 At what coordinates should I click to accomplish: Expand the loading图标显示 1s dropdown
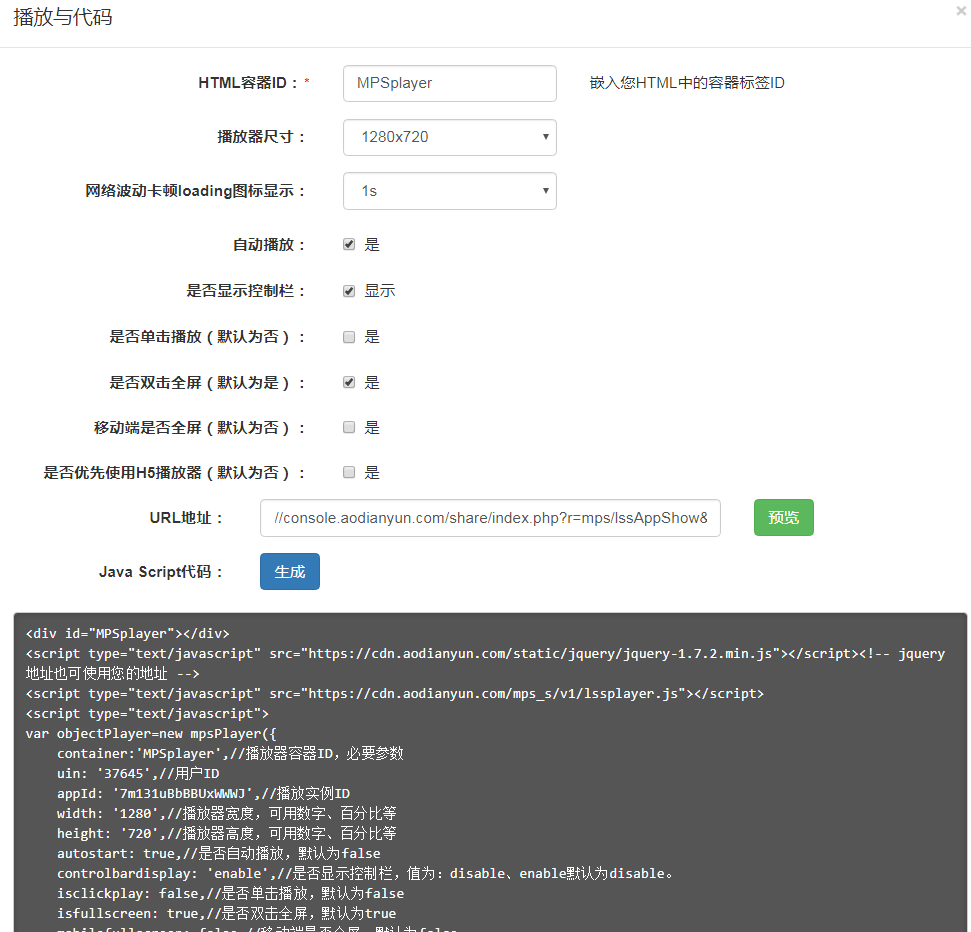coord(450,191)
